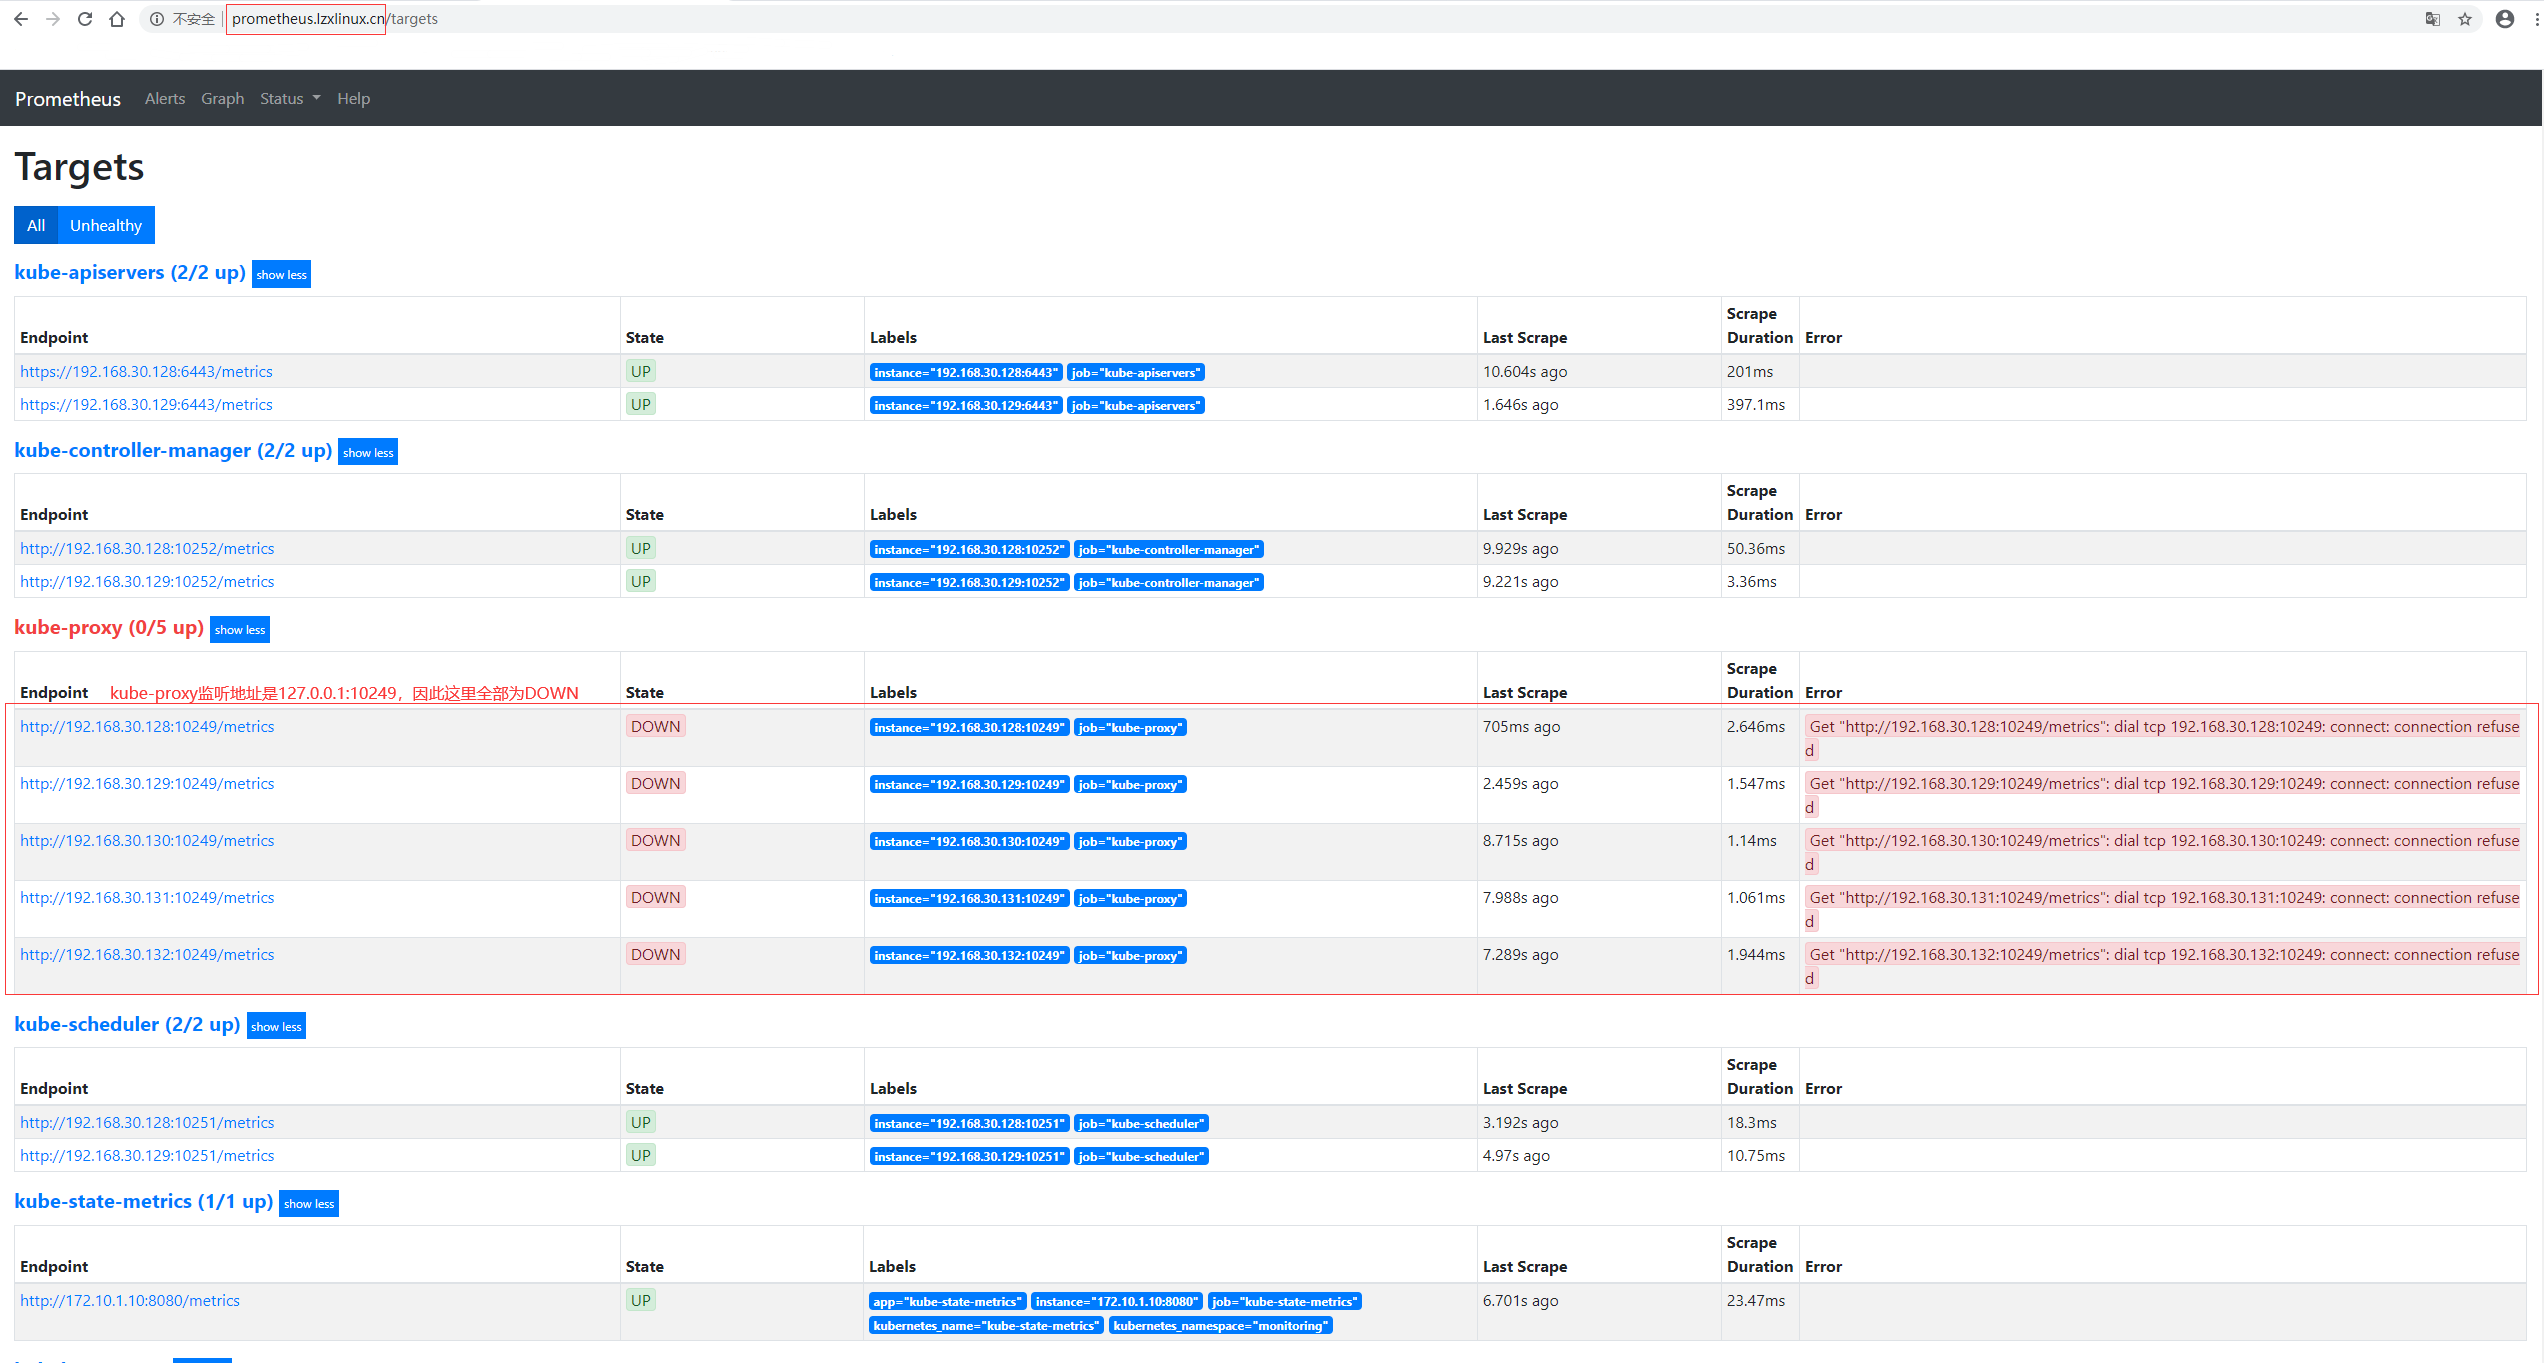The image size is (2544, 1363).
Task: Open http://192.168.30.130:10249/metrics endpoint
Action: click(x=147, y=841)
